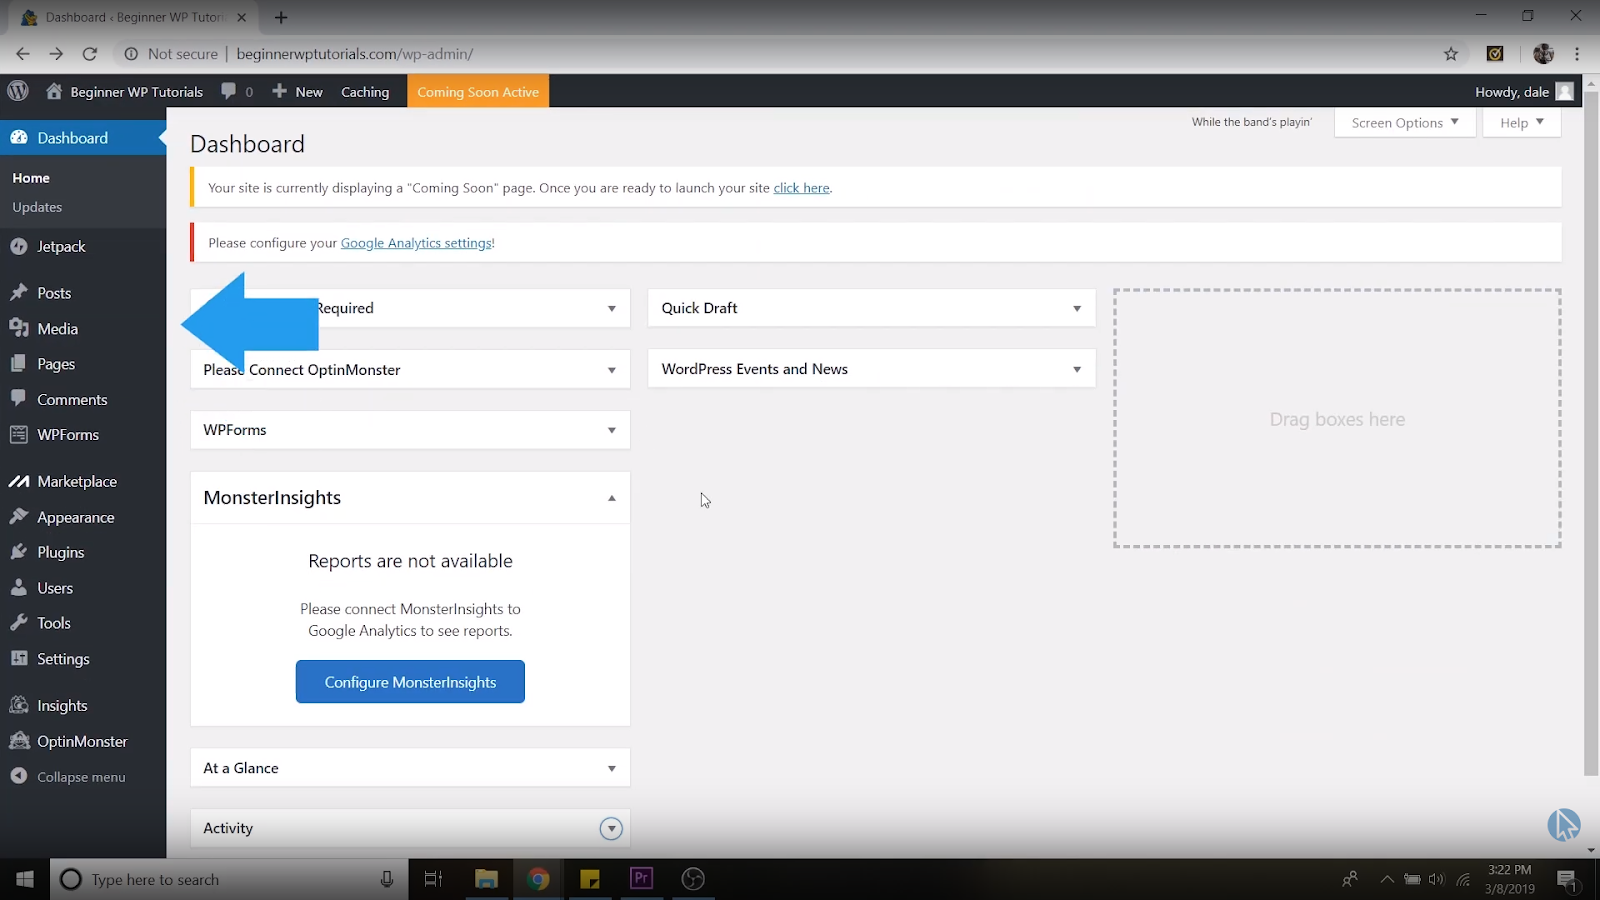Open the Settings menu
The height and width of the screenshot is (900, 1600).
point(63,658)
